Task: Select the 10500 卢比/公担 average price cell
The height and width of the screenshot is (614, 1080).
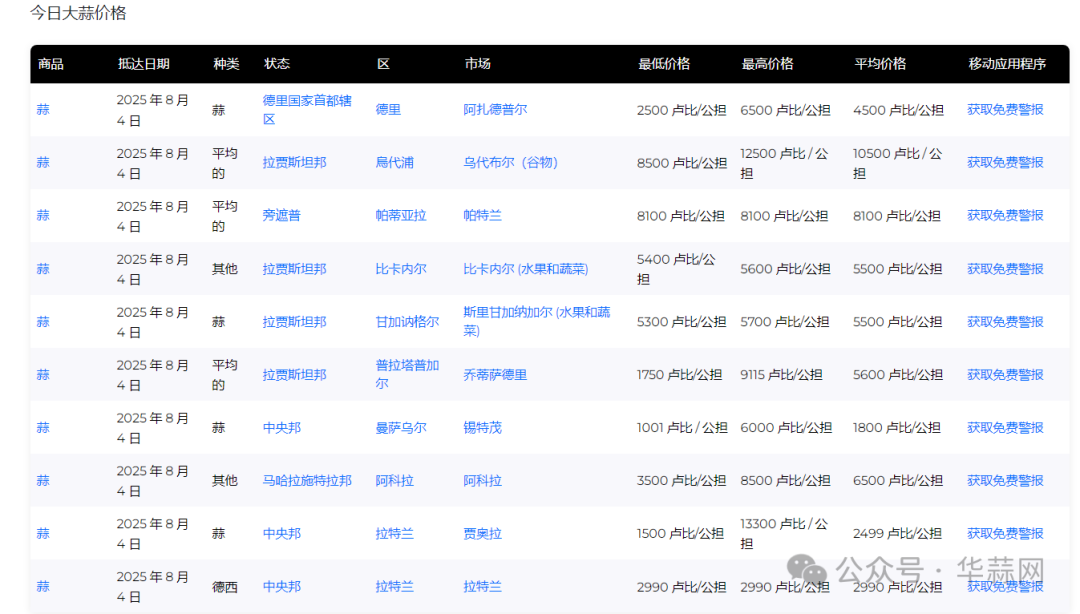Action: 897,163
